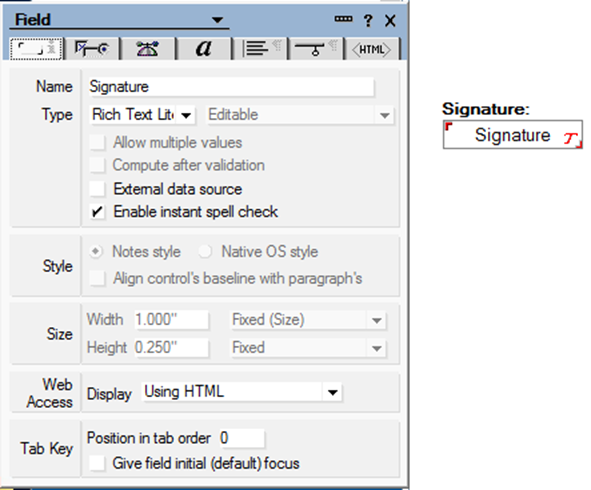
Task: Toggle Allow multiple values checkbox
Action: (x=97, y=143)
